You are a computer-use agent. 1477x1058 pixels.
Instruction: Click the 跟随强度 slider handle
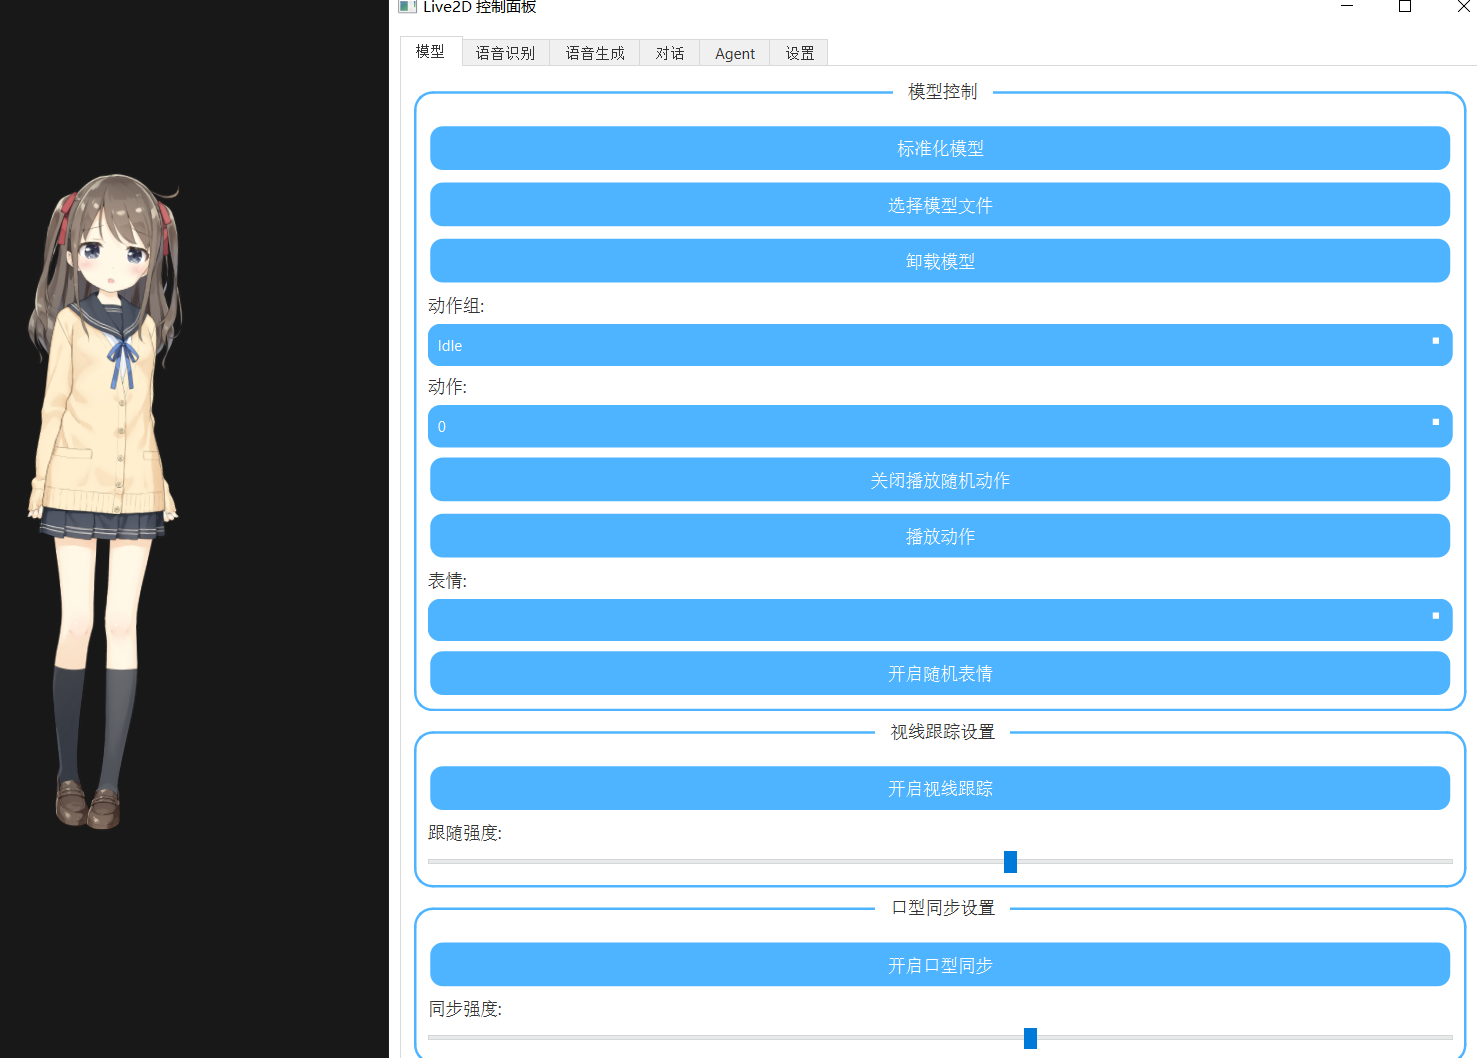pyautogui.click(x=1010, y=861)
